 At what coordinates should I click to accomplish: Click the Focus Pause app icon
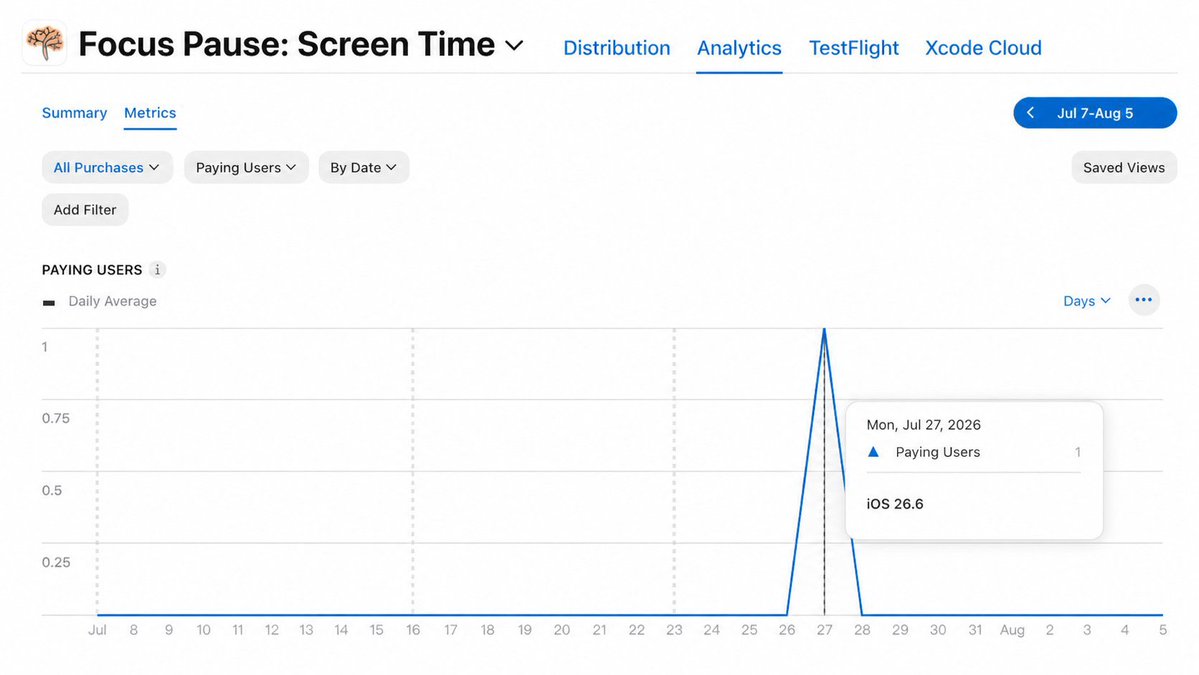pos(44,43)
